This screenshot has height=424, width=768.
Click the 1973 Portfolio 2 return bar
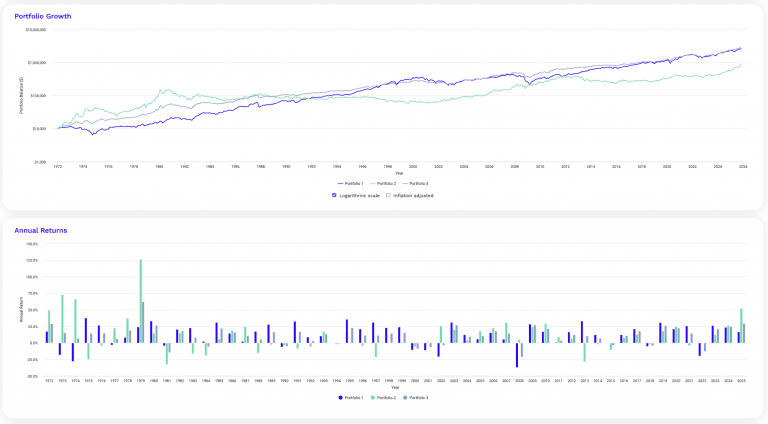pyautogui.click(x=62, y=319)
